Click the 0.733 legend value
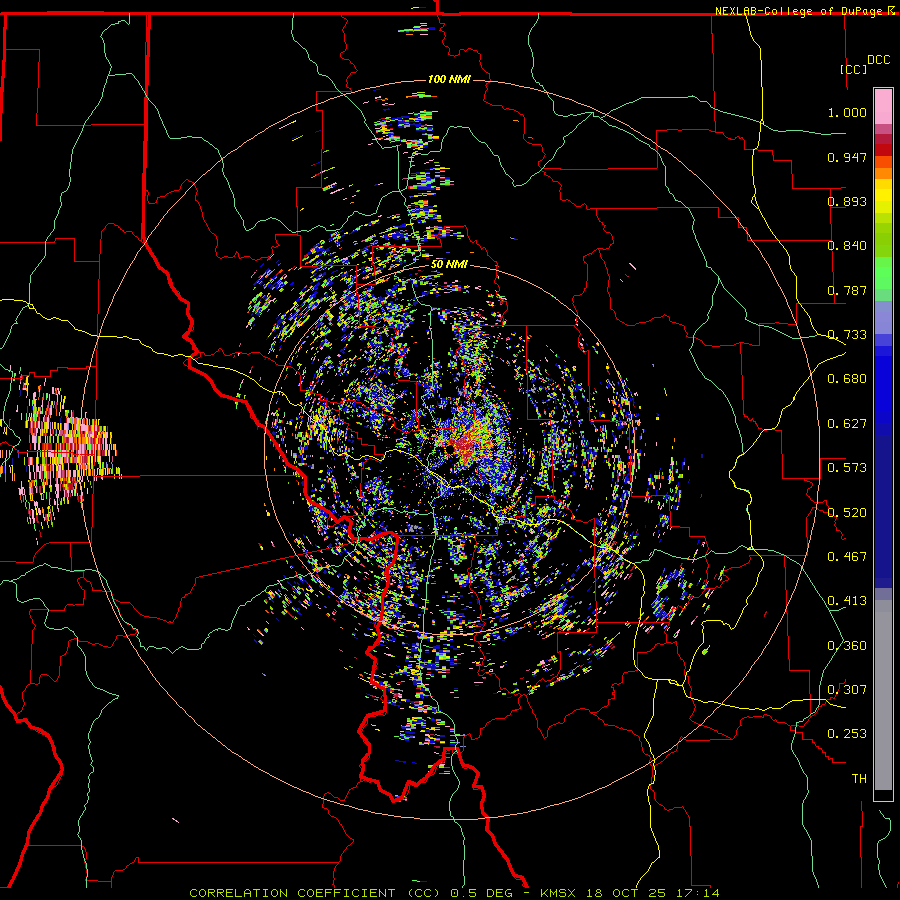The width and height of the screenshot is (900, 900). [x=847, y=335]
